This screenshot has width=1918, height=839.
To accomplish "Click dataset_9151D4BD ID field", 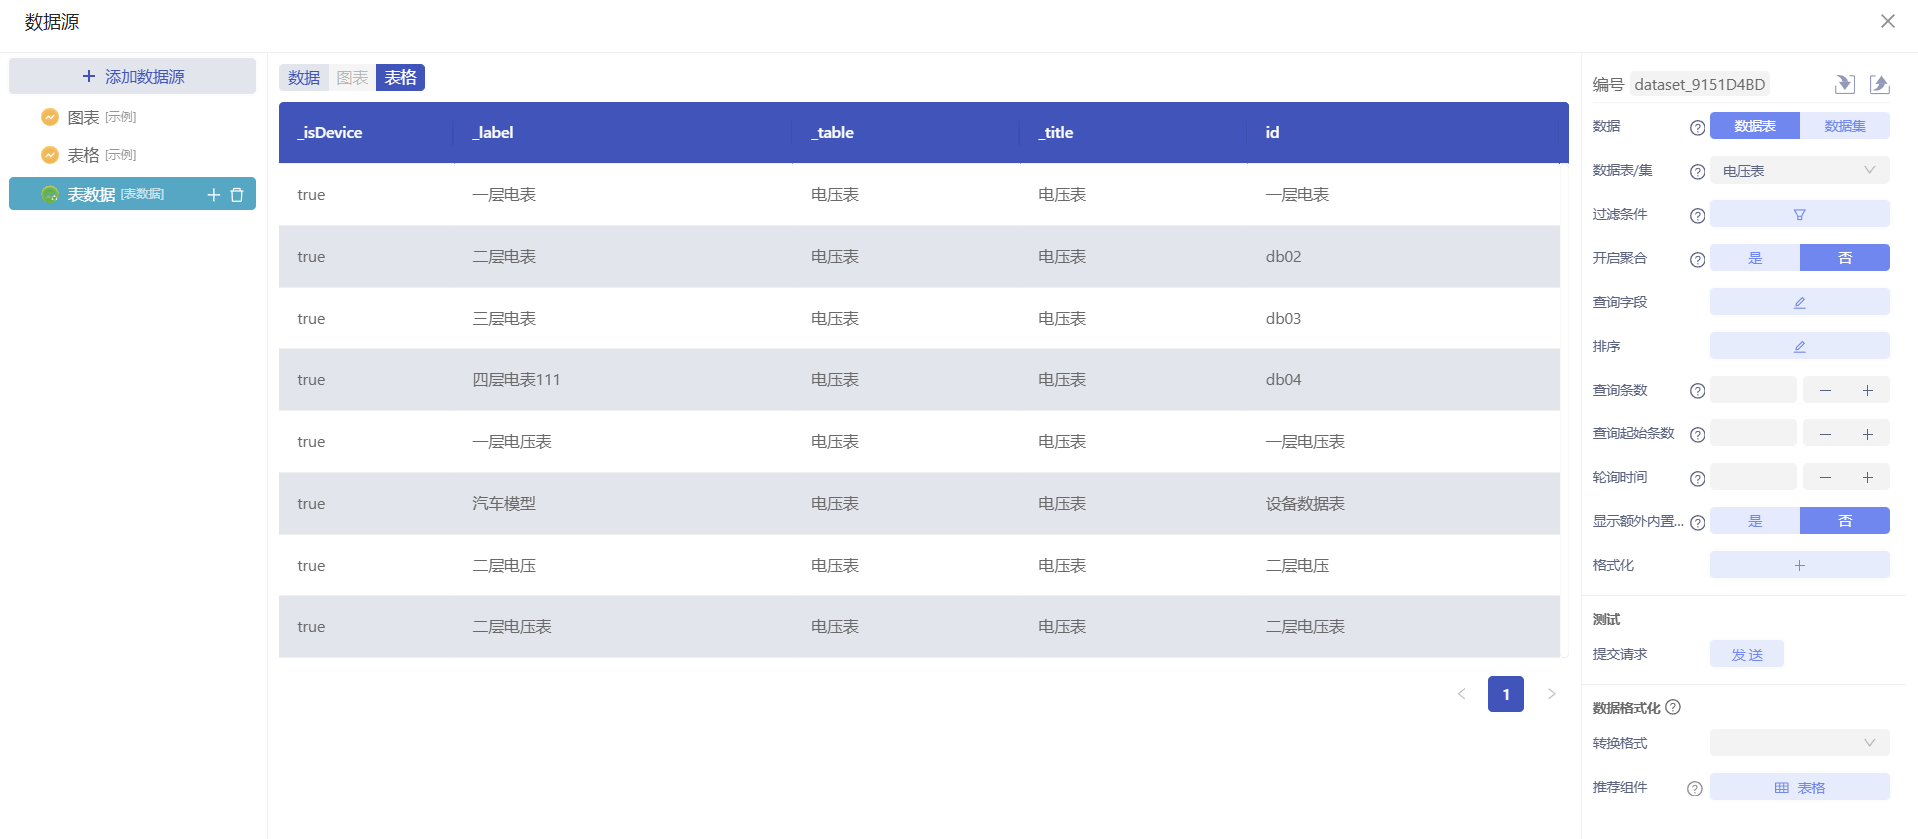I will click(x=1699, y=84).
